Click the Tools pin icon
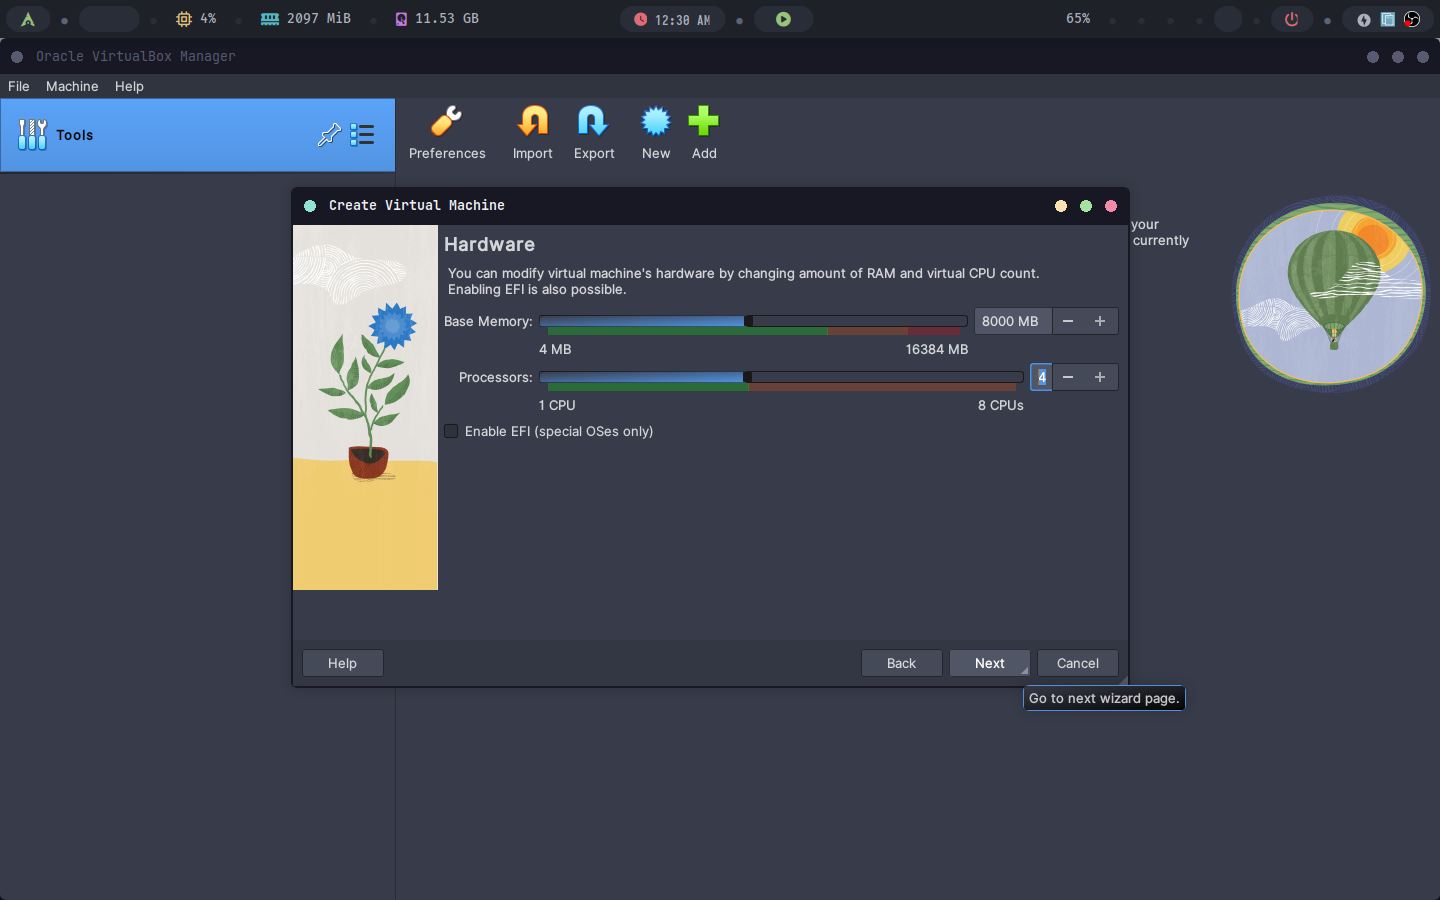1440x900 pixels. click(x=329, y=135)
